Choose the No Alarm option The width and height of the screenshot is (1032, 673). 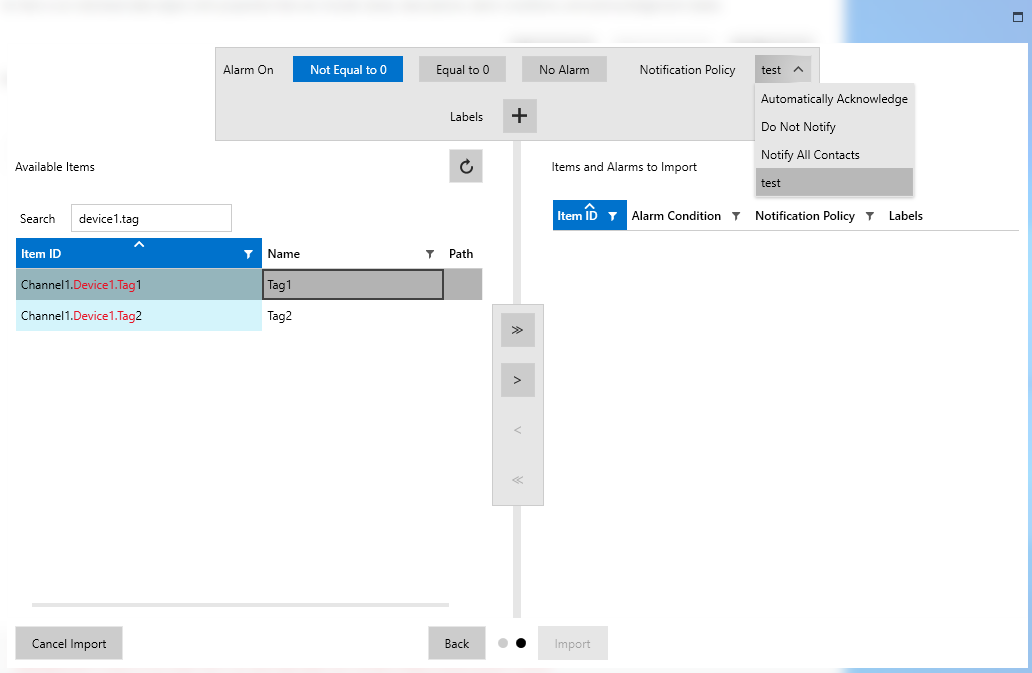(564, 69)
